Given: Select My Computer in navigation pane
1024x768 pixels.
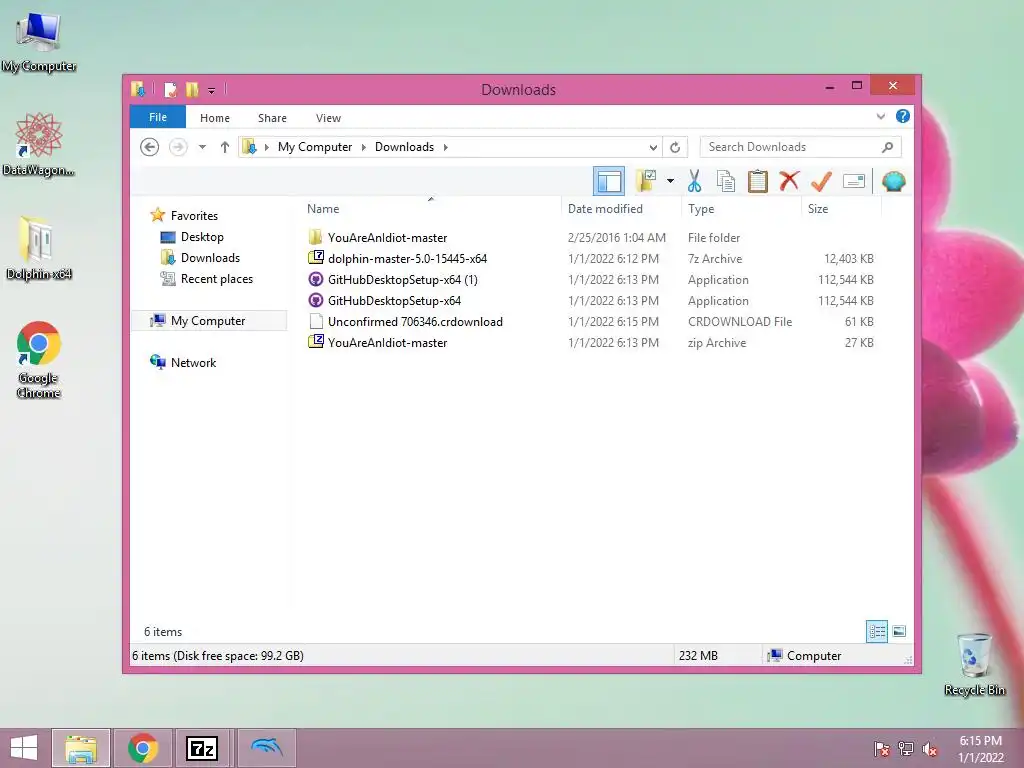Looking at the screenshot, I should click(208, 321).
